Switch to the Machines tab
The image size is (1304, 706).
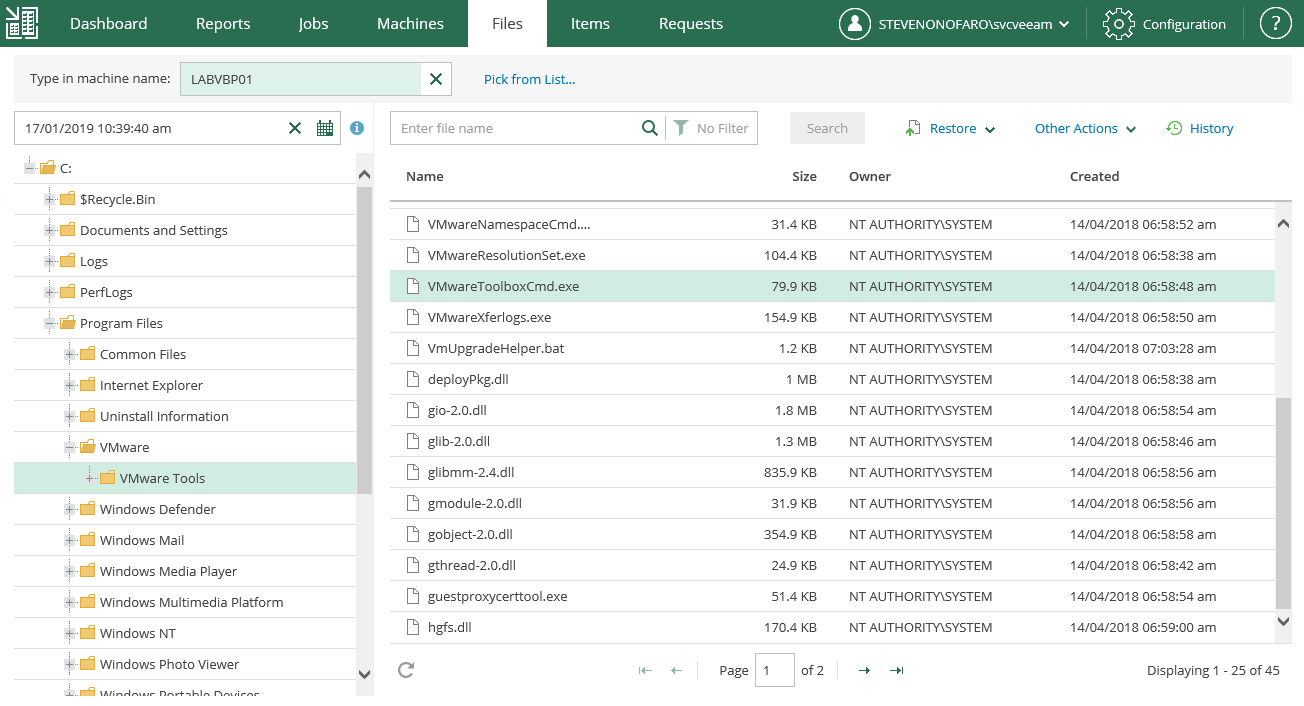pos(410,24)
